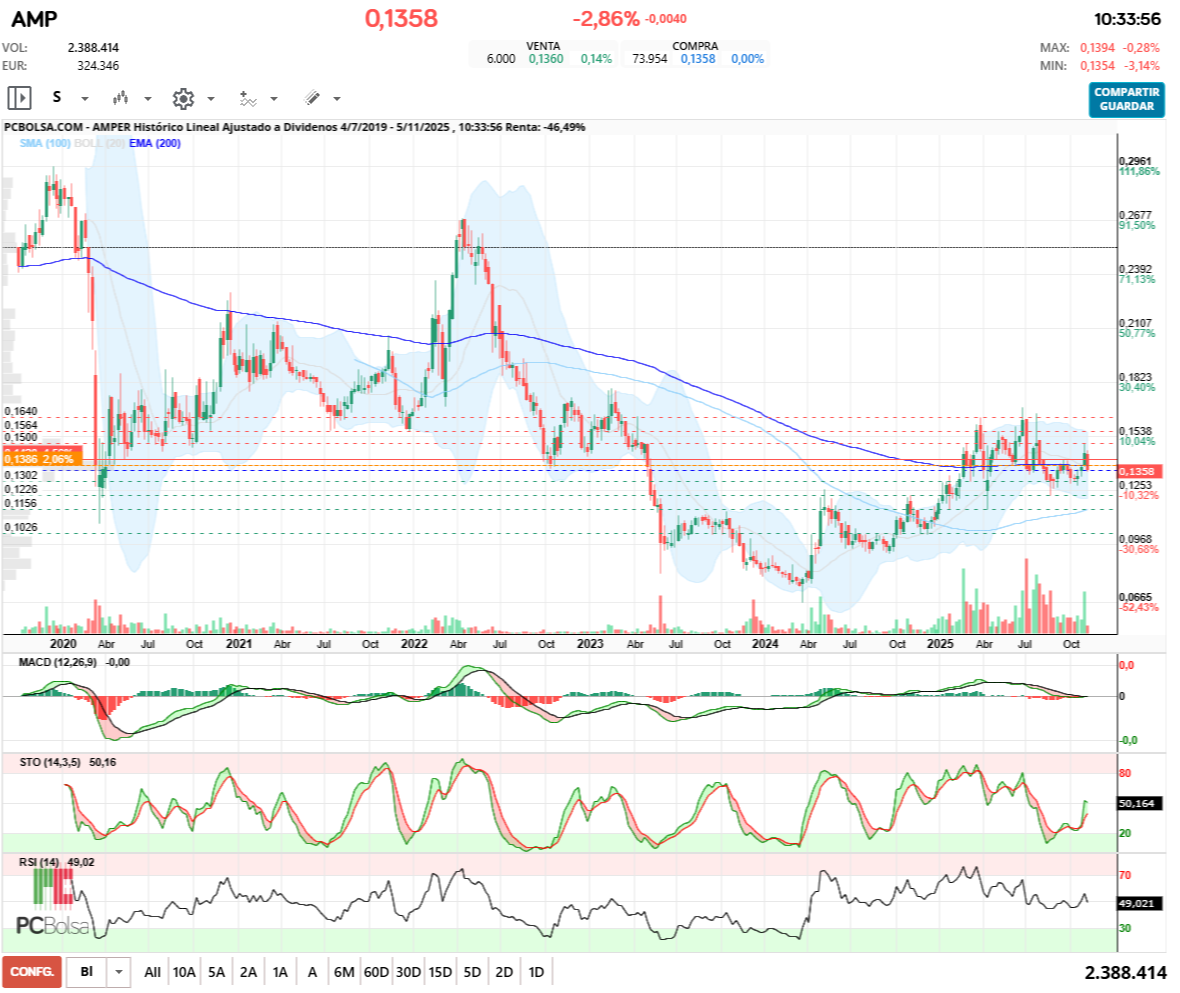Click the add indicator study icon
The width and height of the screenshot is (1180, 993).
247,98
